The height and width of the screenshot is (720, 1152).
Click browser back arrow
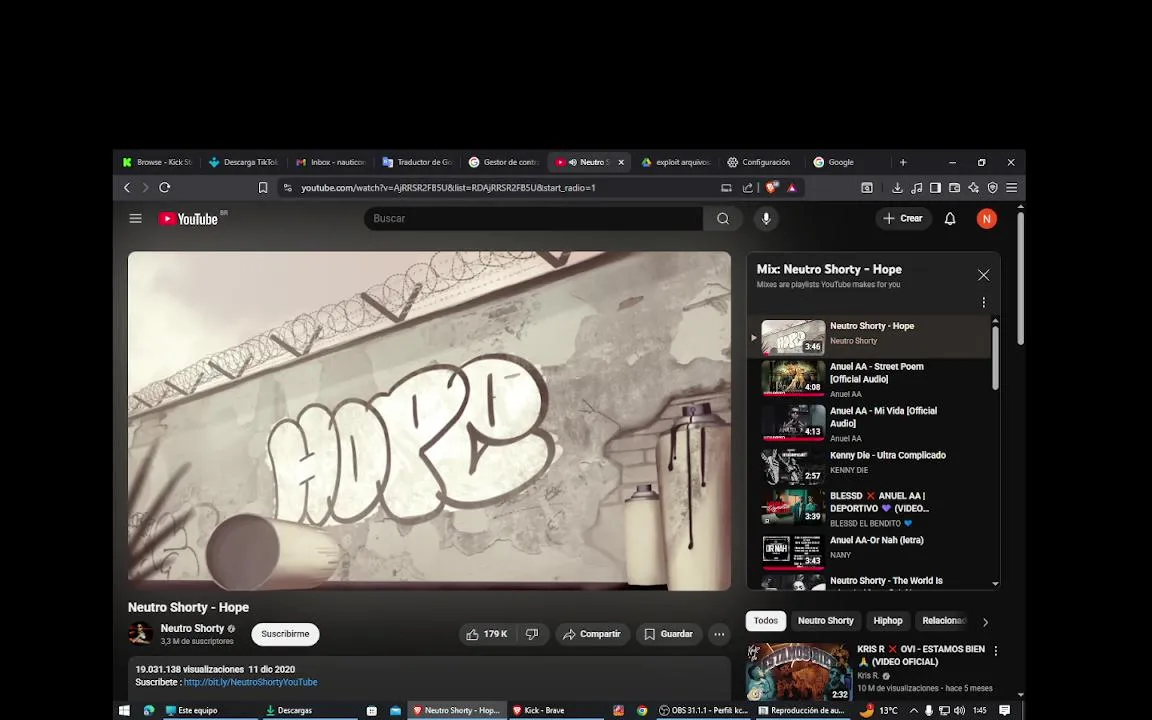coord(127,187)
